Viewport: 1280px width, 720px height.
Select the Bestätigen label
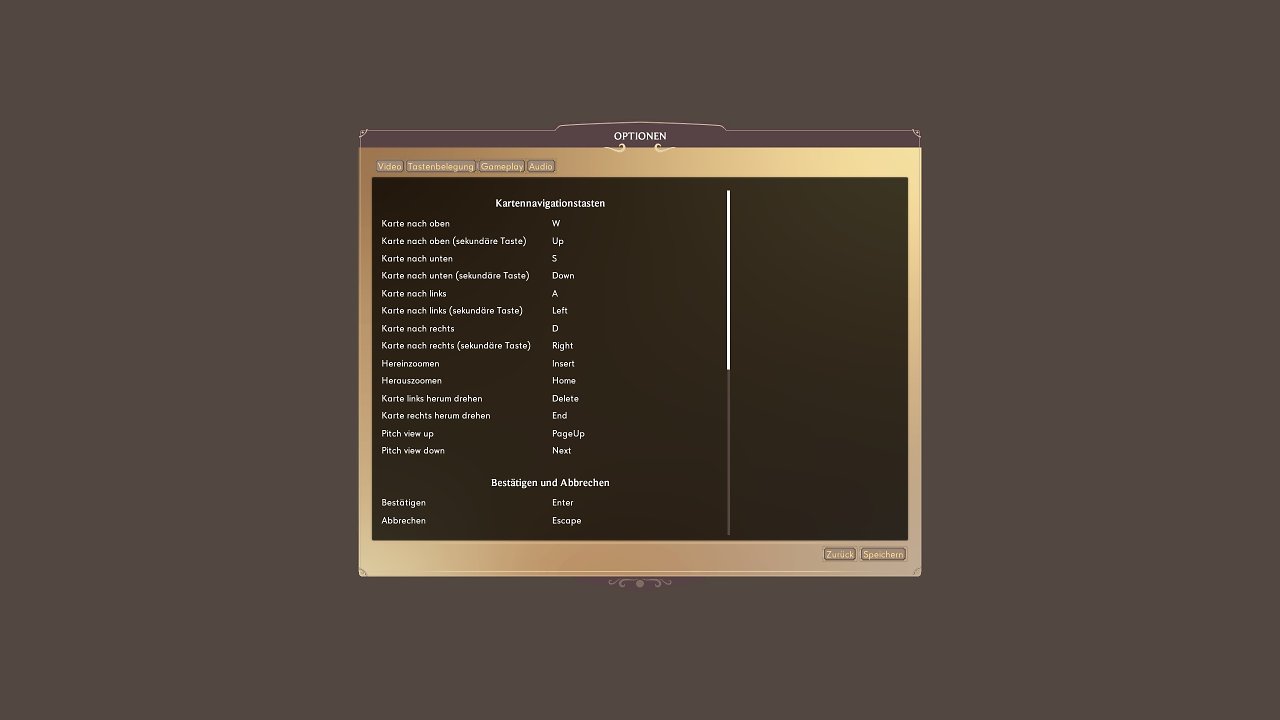(x=404, y=503)
